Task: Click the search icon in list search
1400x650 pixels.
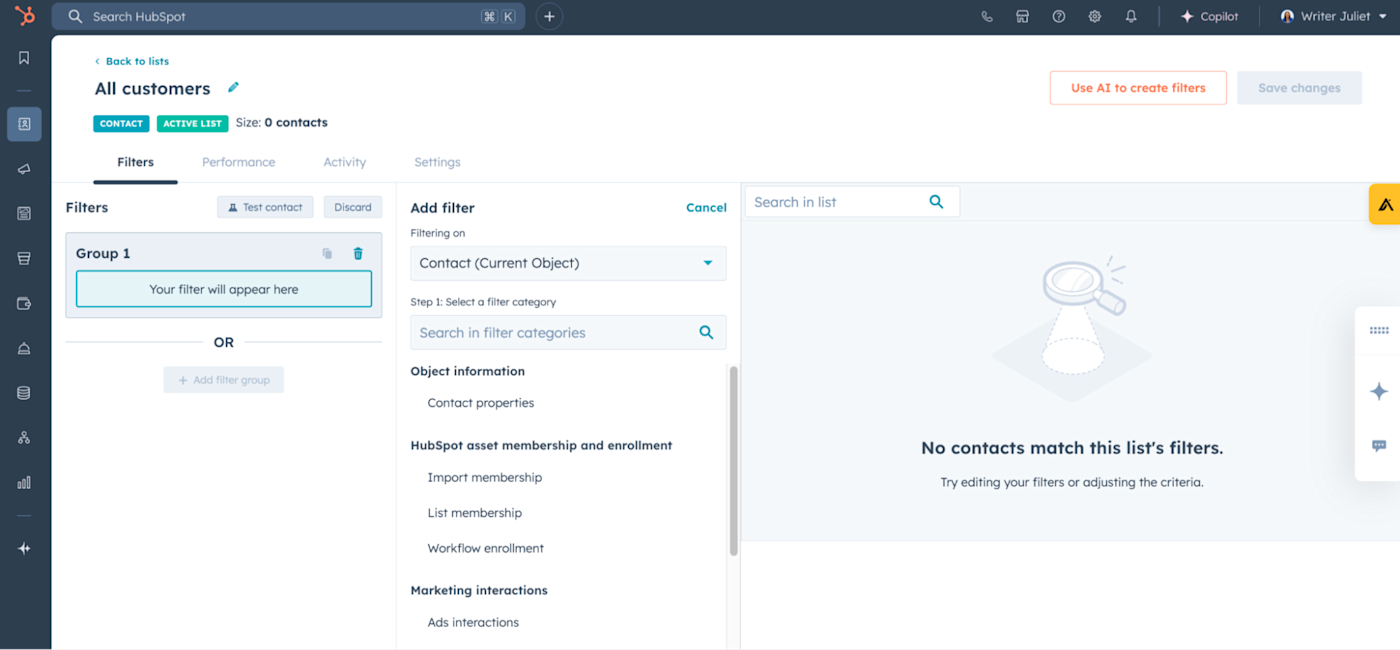Action: pyautogui.click(x=936, y=202)
